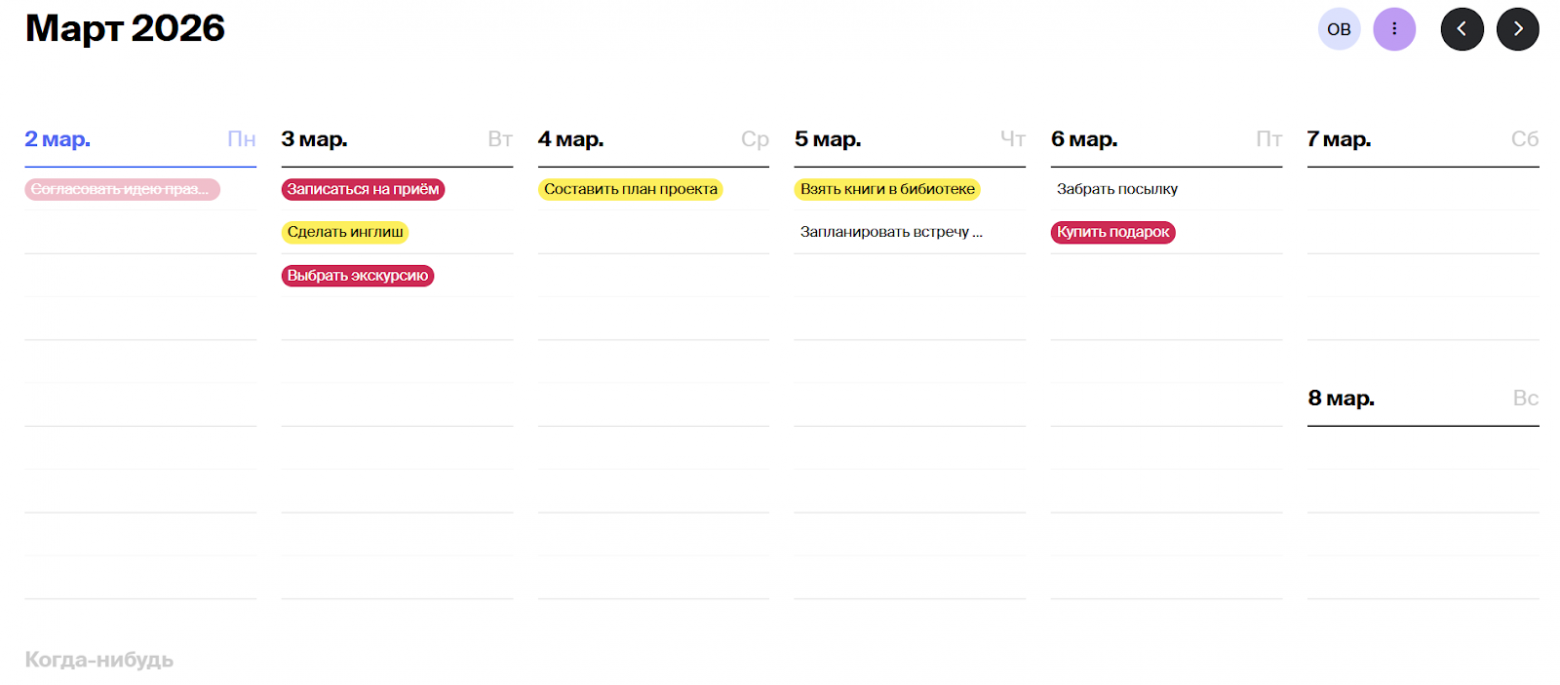
Task: Open the OB user avatar
Action: point(1338,29)
